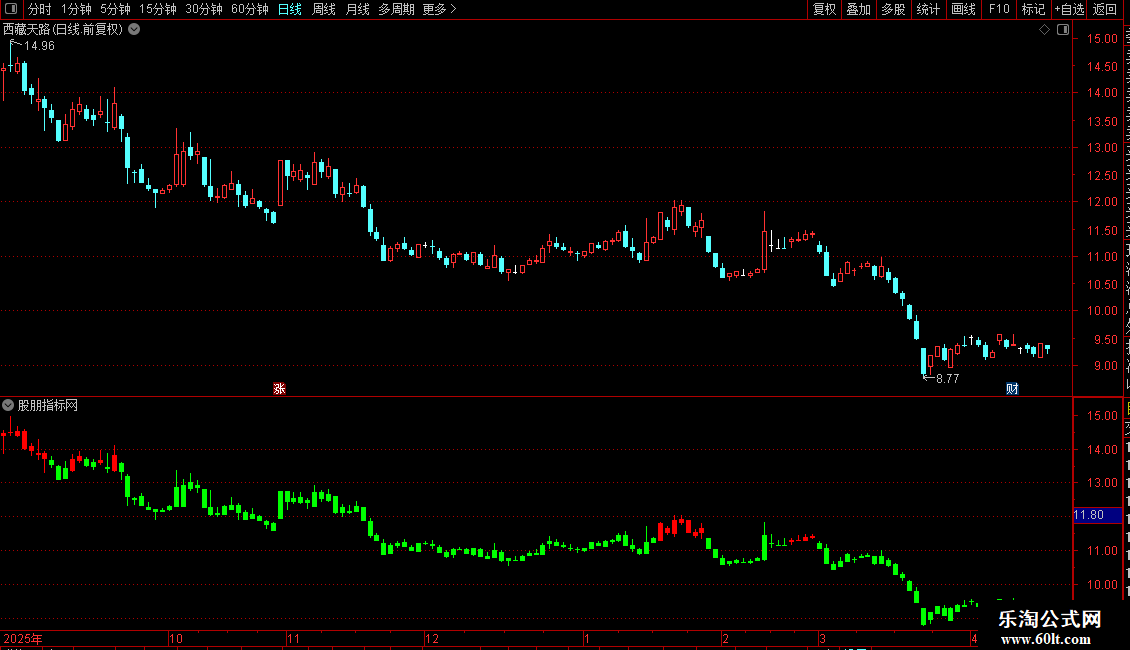The height and width of the screenshot is (650, 1130).
Task: Click the 11.80 highlighted price on axis
Action: pyautogui.click(x=1097, y=515)
